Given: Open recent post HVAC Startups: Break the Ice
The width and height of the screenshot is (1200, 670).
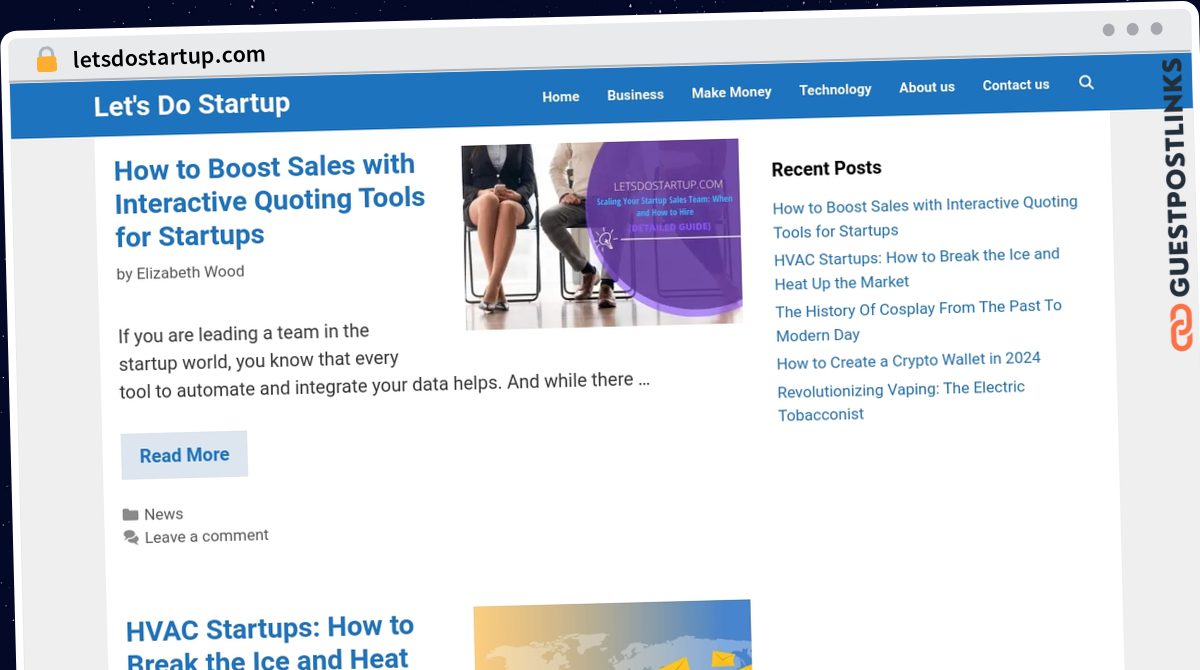Looking at the screenshot, I should tap(917, 269).
